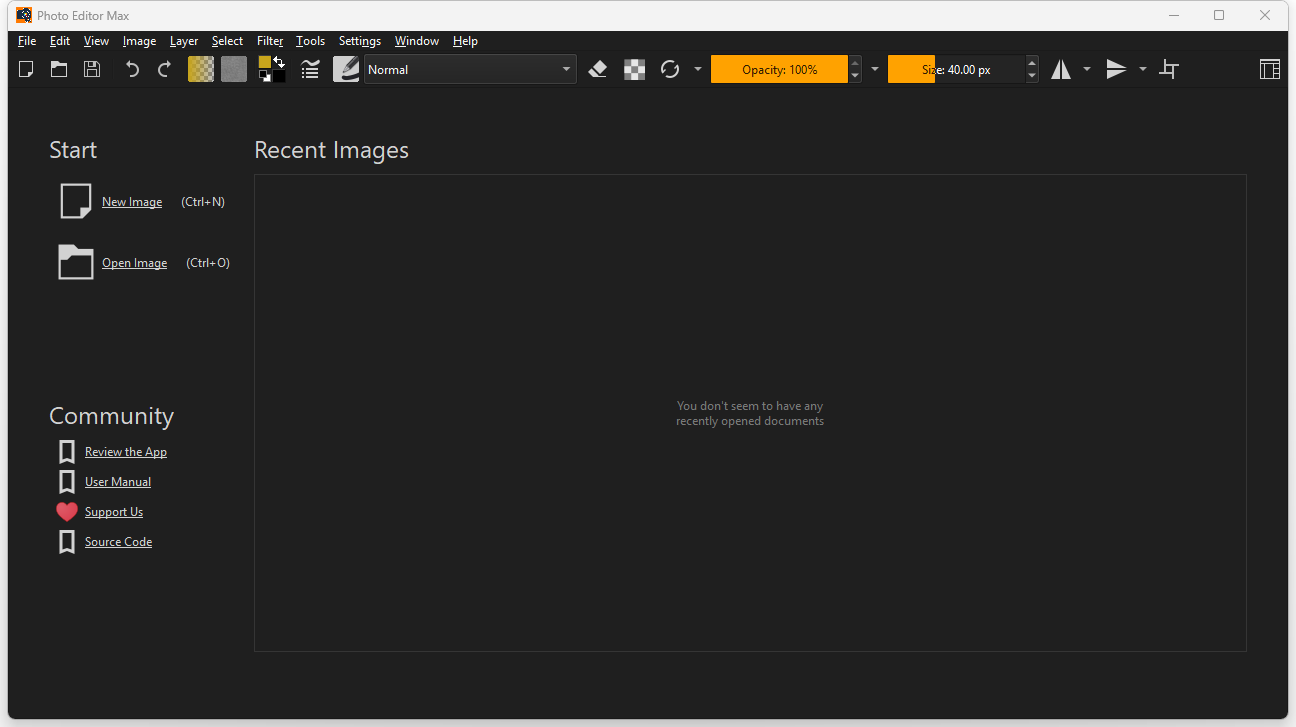Click the large New Image page icon
Viewport: 1296px width, 727px height.
point(76,201)
